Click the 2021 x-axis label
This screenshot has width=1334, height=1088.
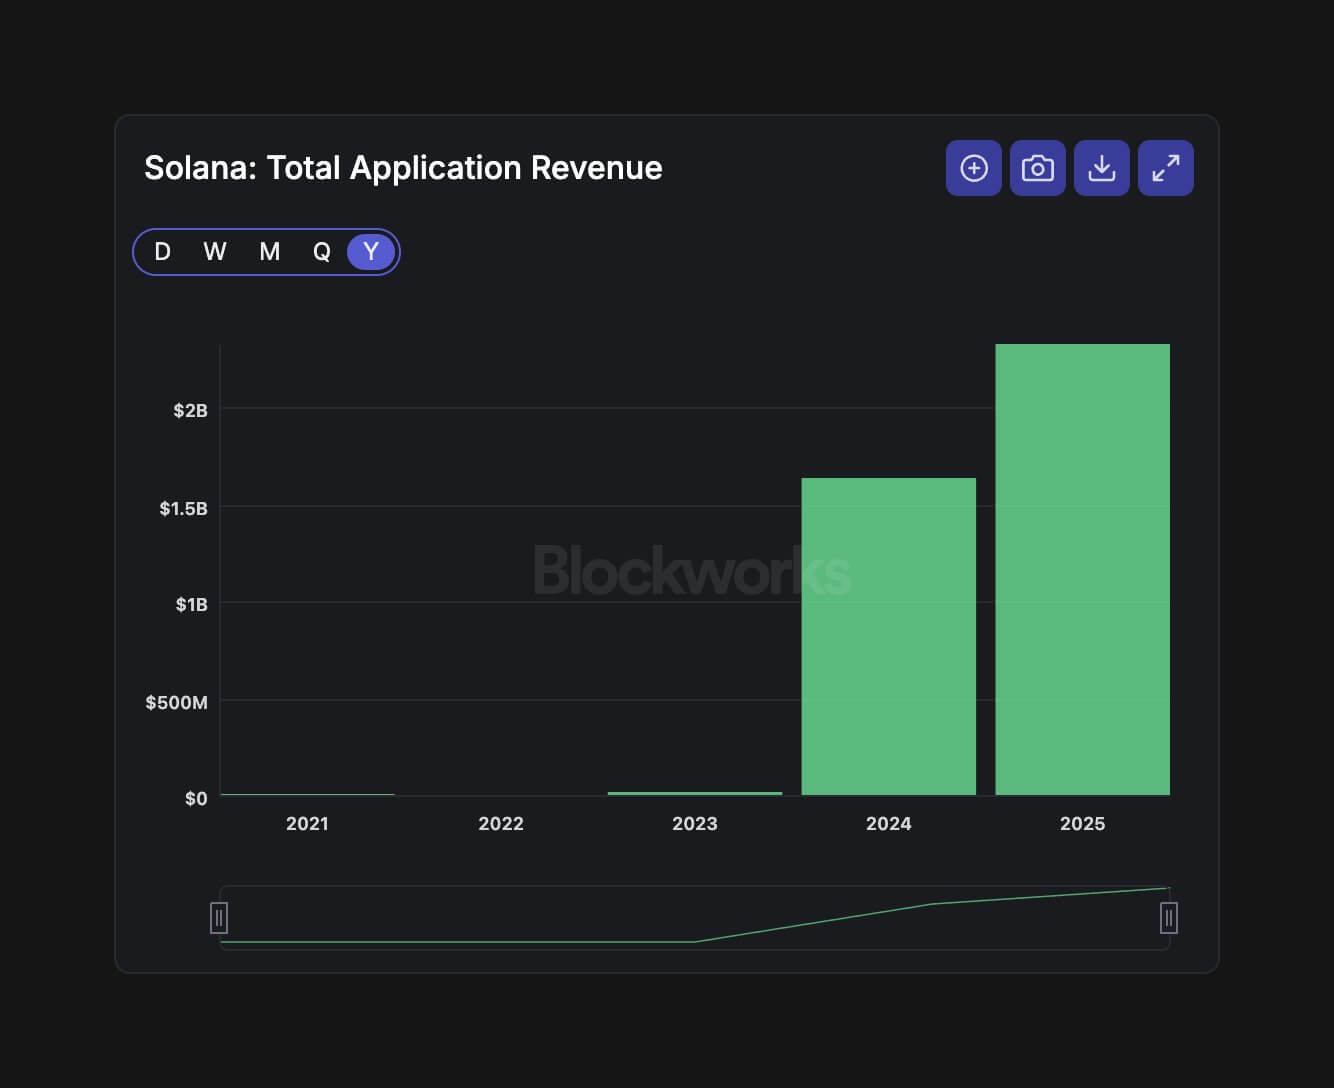(x=307, y=823)
